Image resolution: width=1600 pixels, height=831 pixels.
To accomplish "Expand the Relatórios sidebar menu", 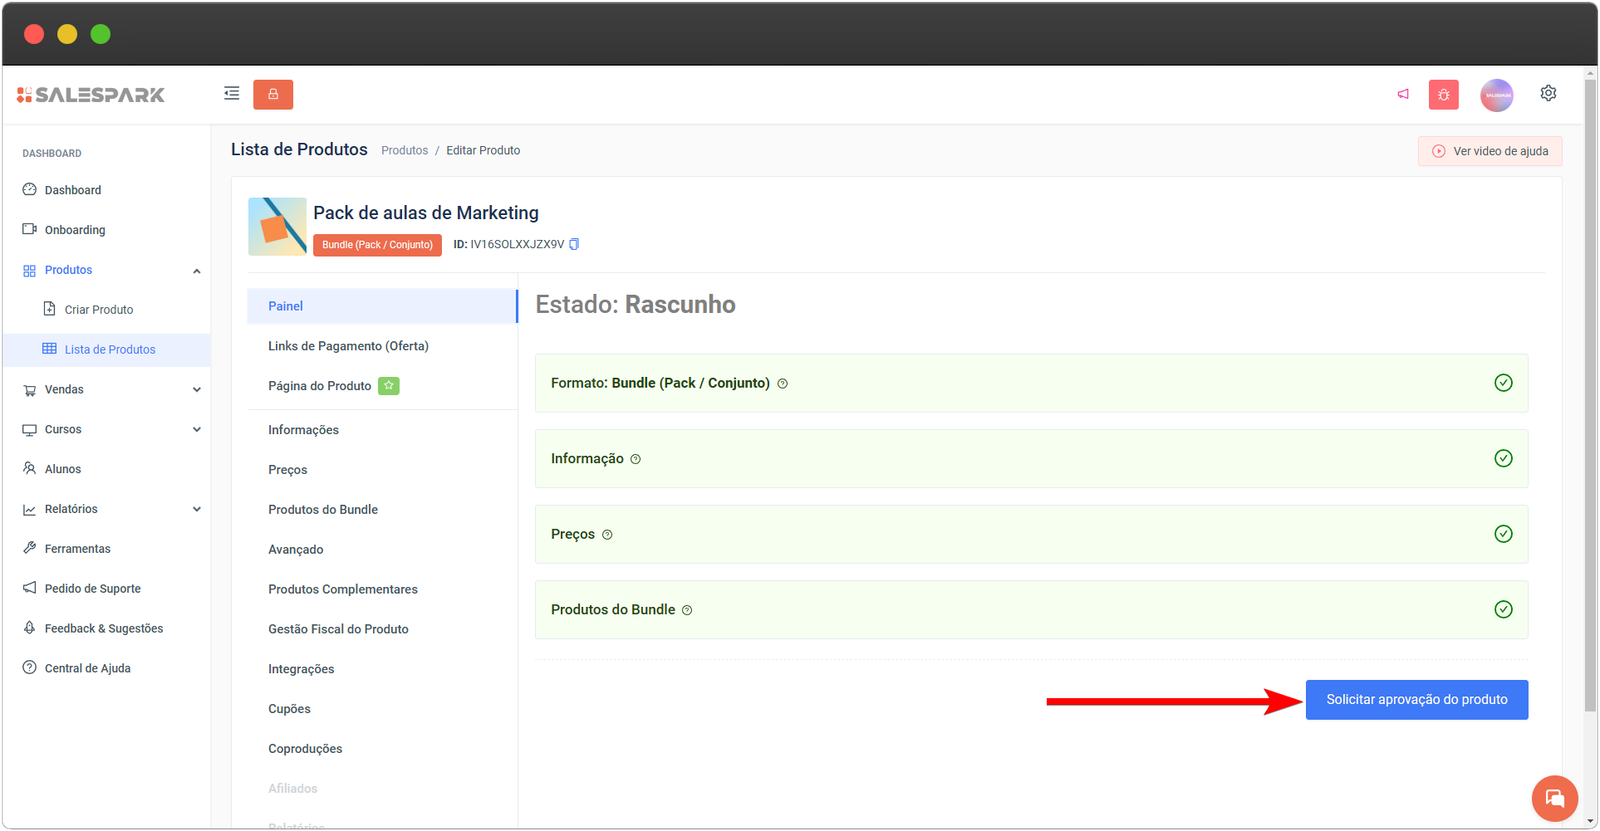I will pos(196,509).
